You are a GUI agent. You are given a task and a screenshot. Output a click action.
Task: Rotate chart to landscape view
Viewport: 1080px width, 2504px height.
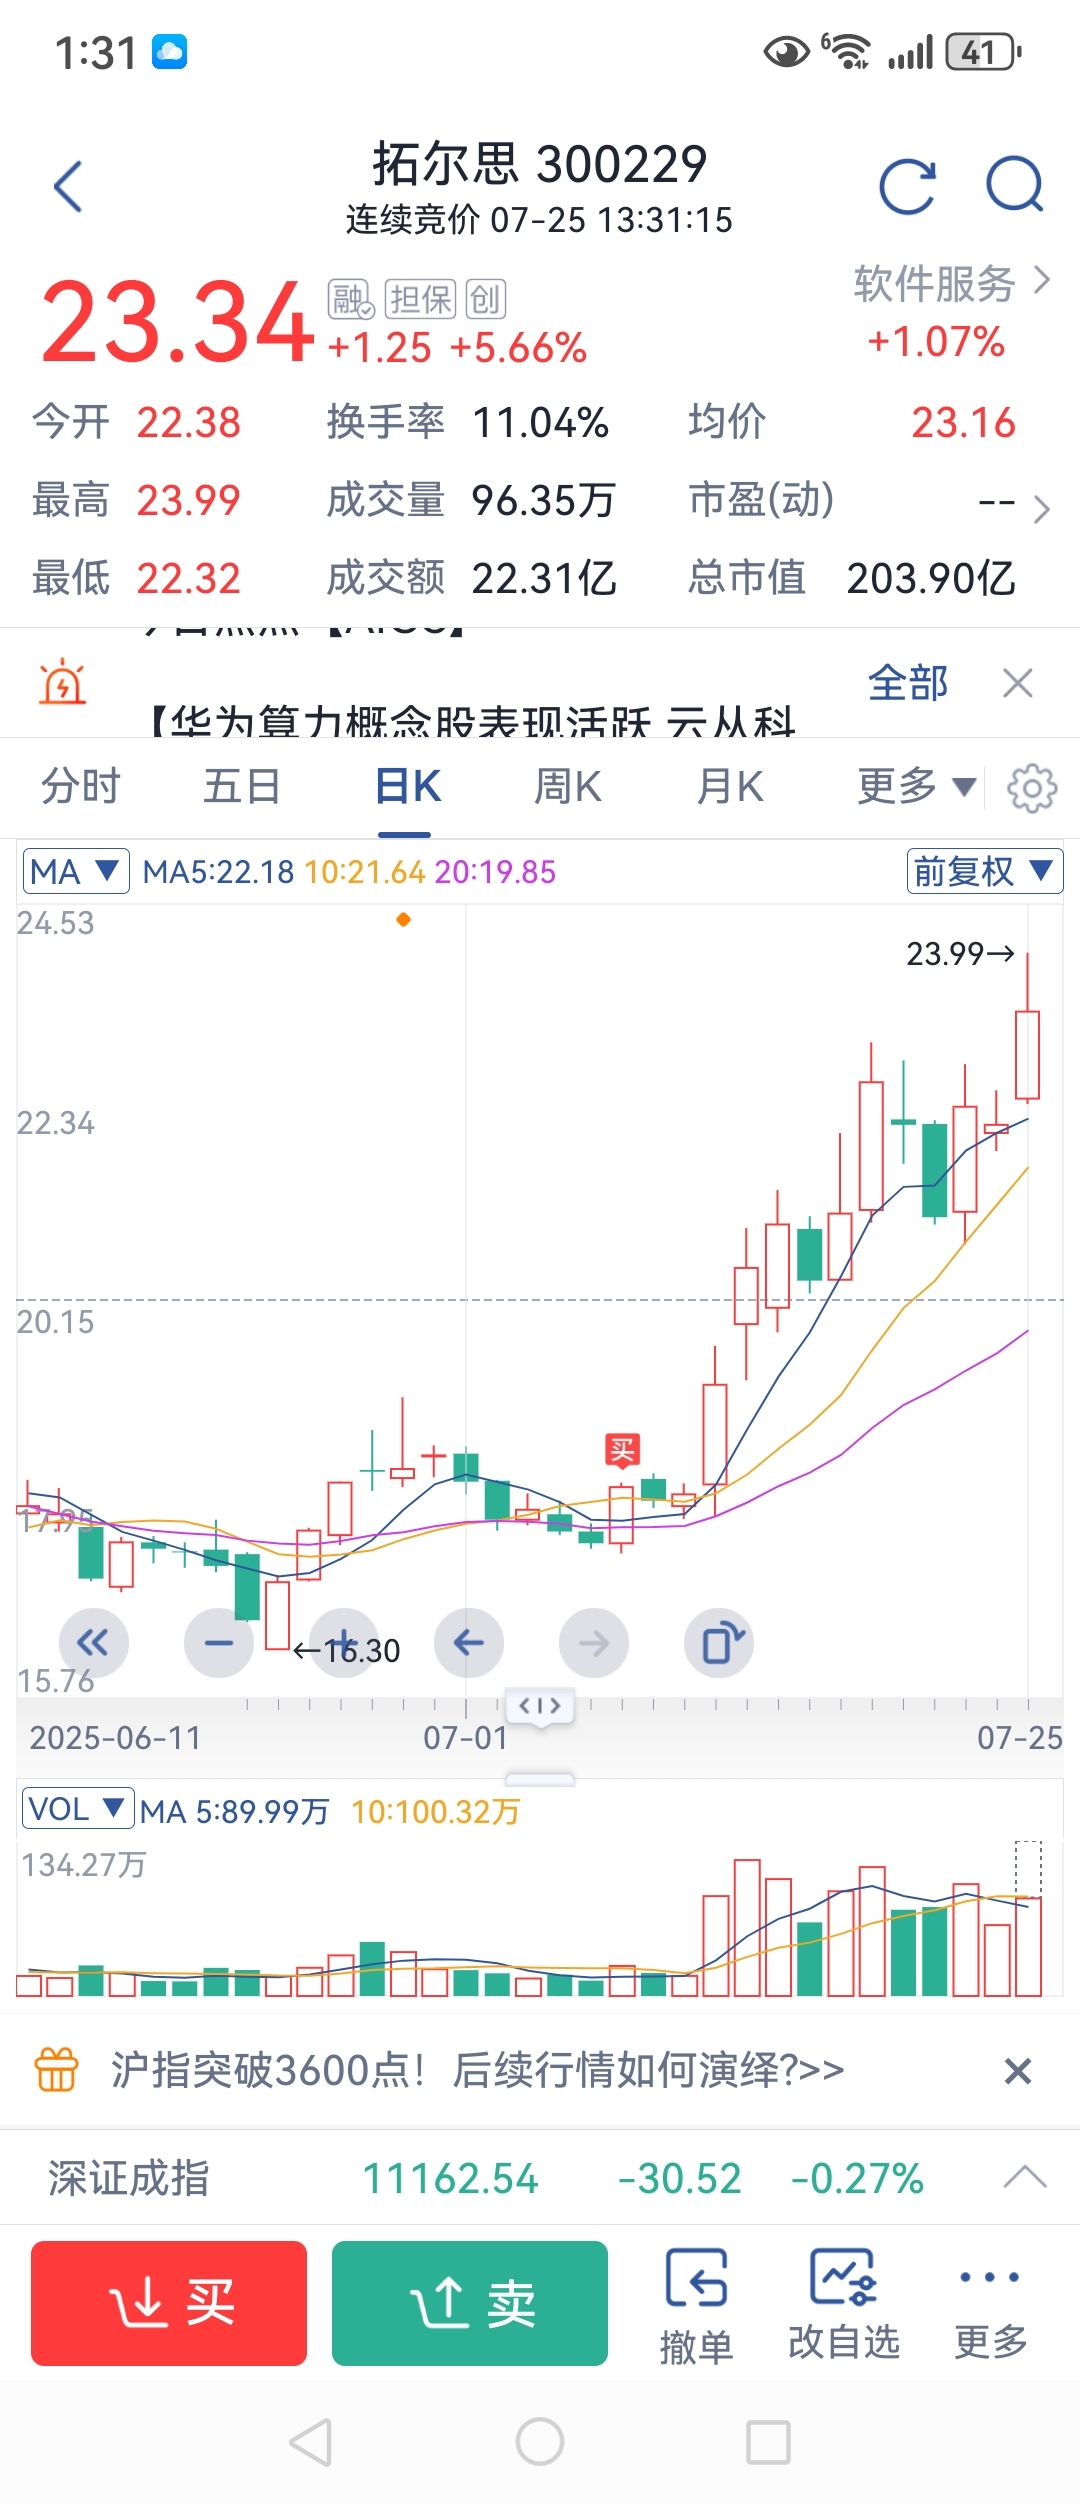(x=719, y=1643)
